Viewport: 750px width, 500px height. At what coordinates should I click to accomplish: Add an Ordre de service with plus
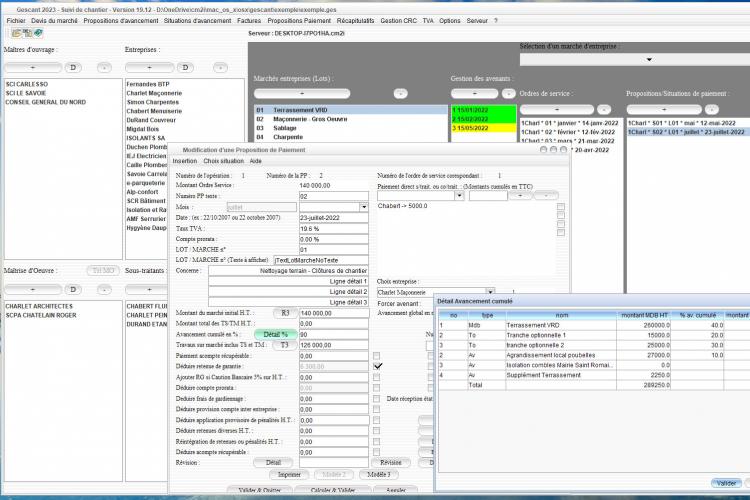coord(557,110)
